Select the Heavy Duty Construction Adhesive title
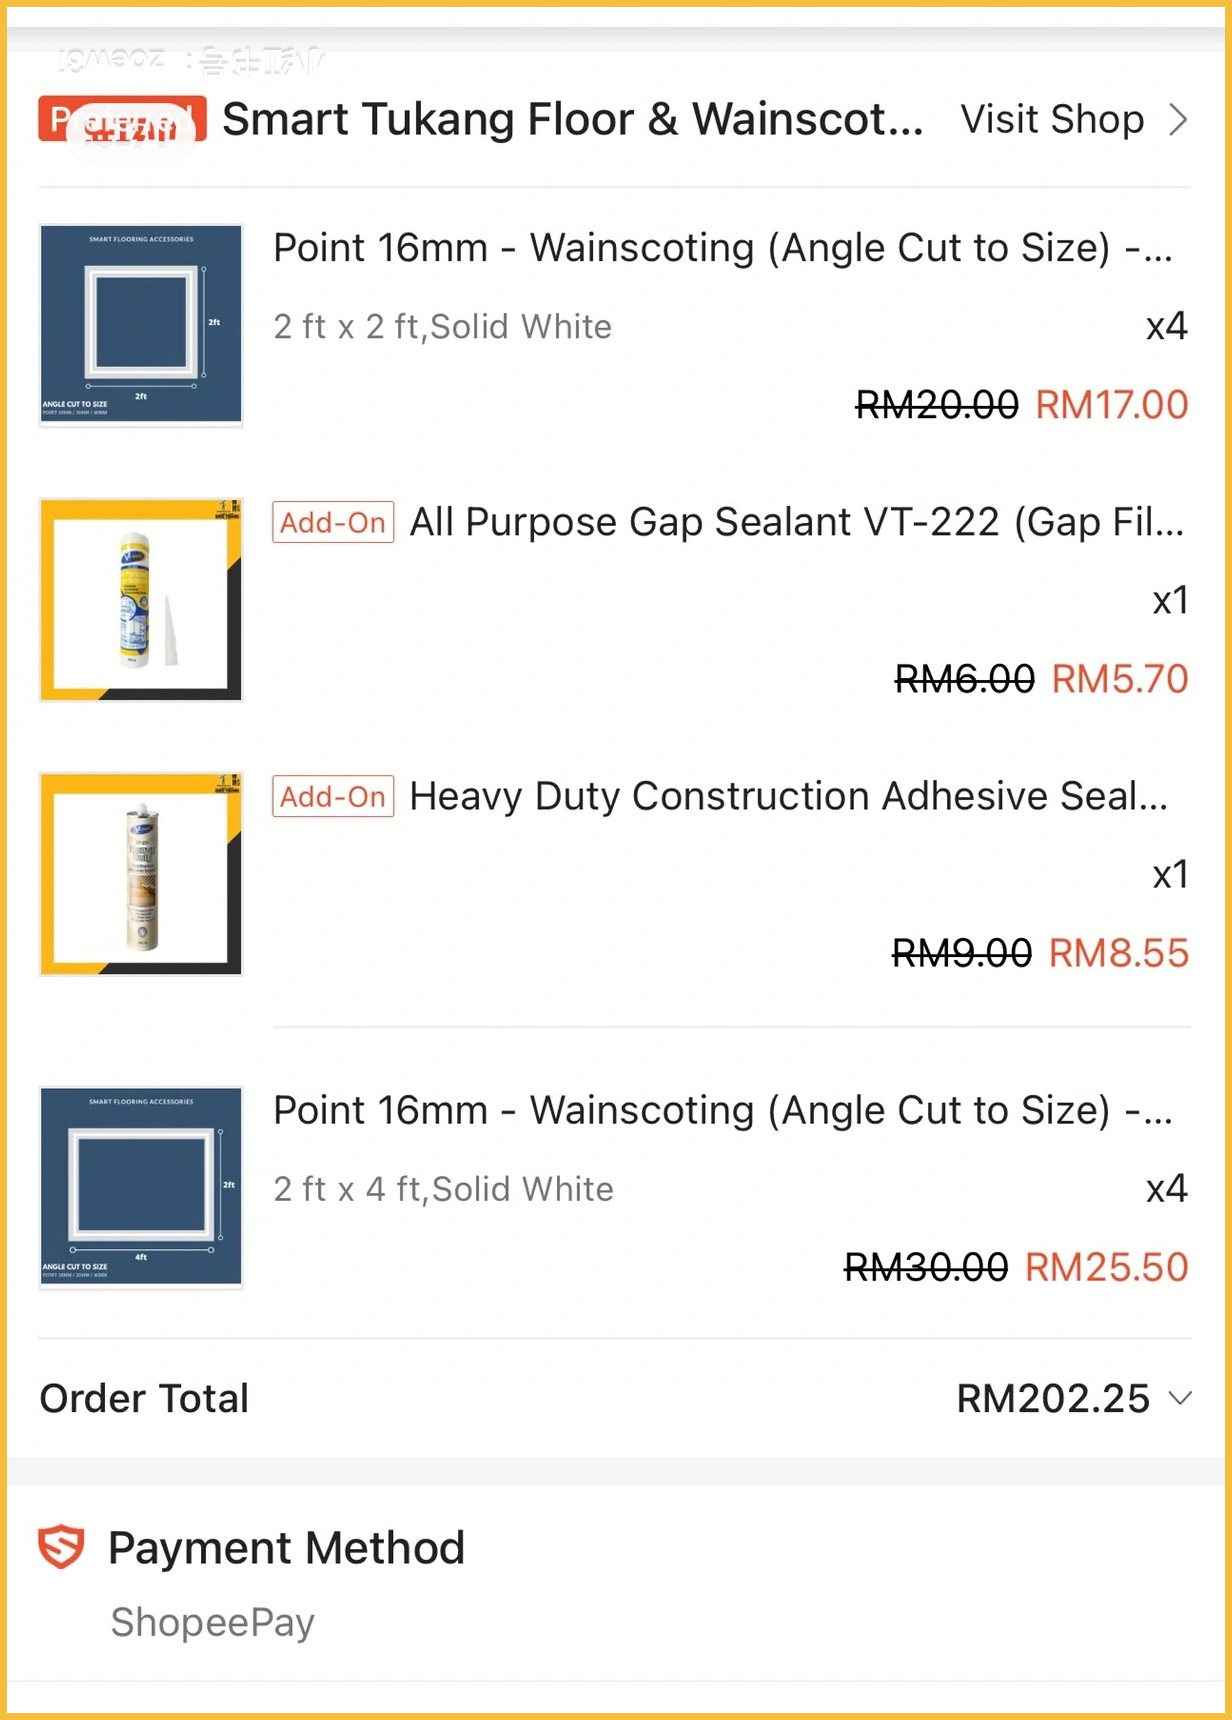 pos(788,796)
